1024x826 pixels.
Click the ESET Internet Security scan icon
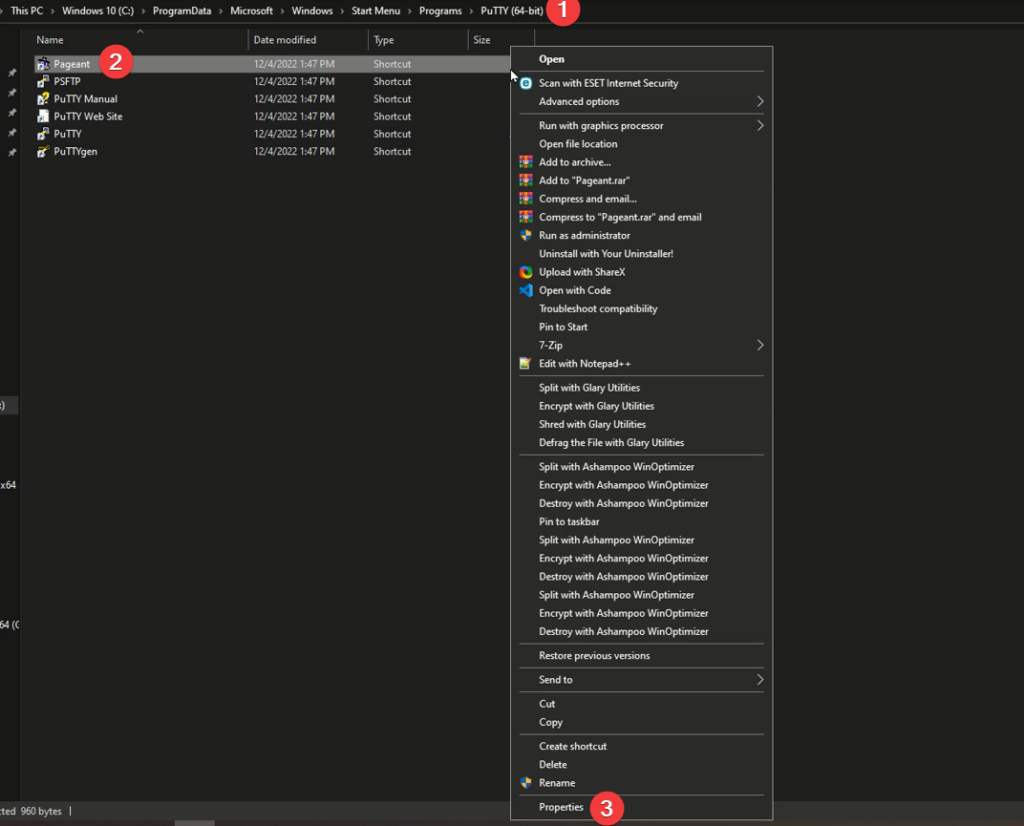pyautogui.click(x=526, y=84)
